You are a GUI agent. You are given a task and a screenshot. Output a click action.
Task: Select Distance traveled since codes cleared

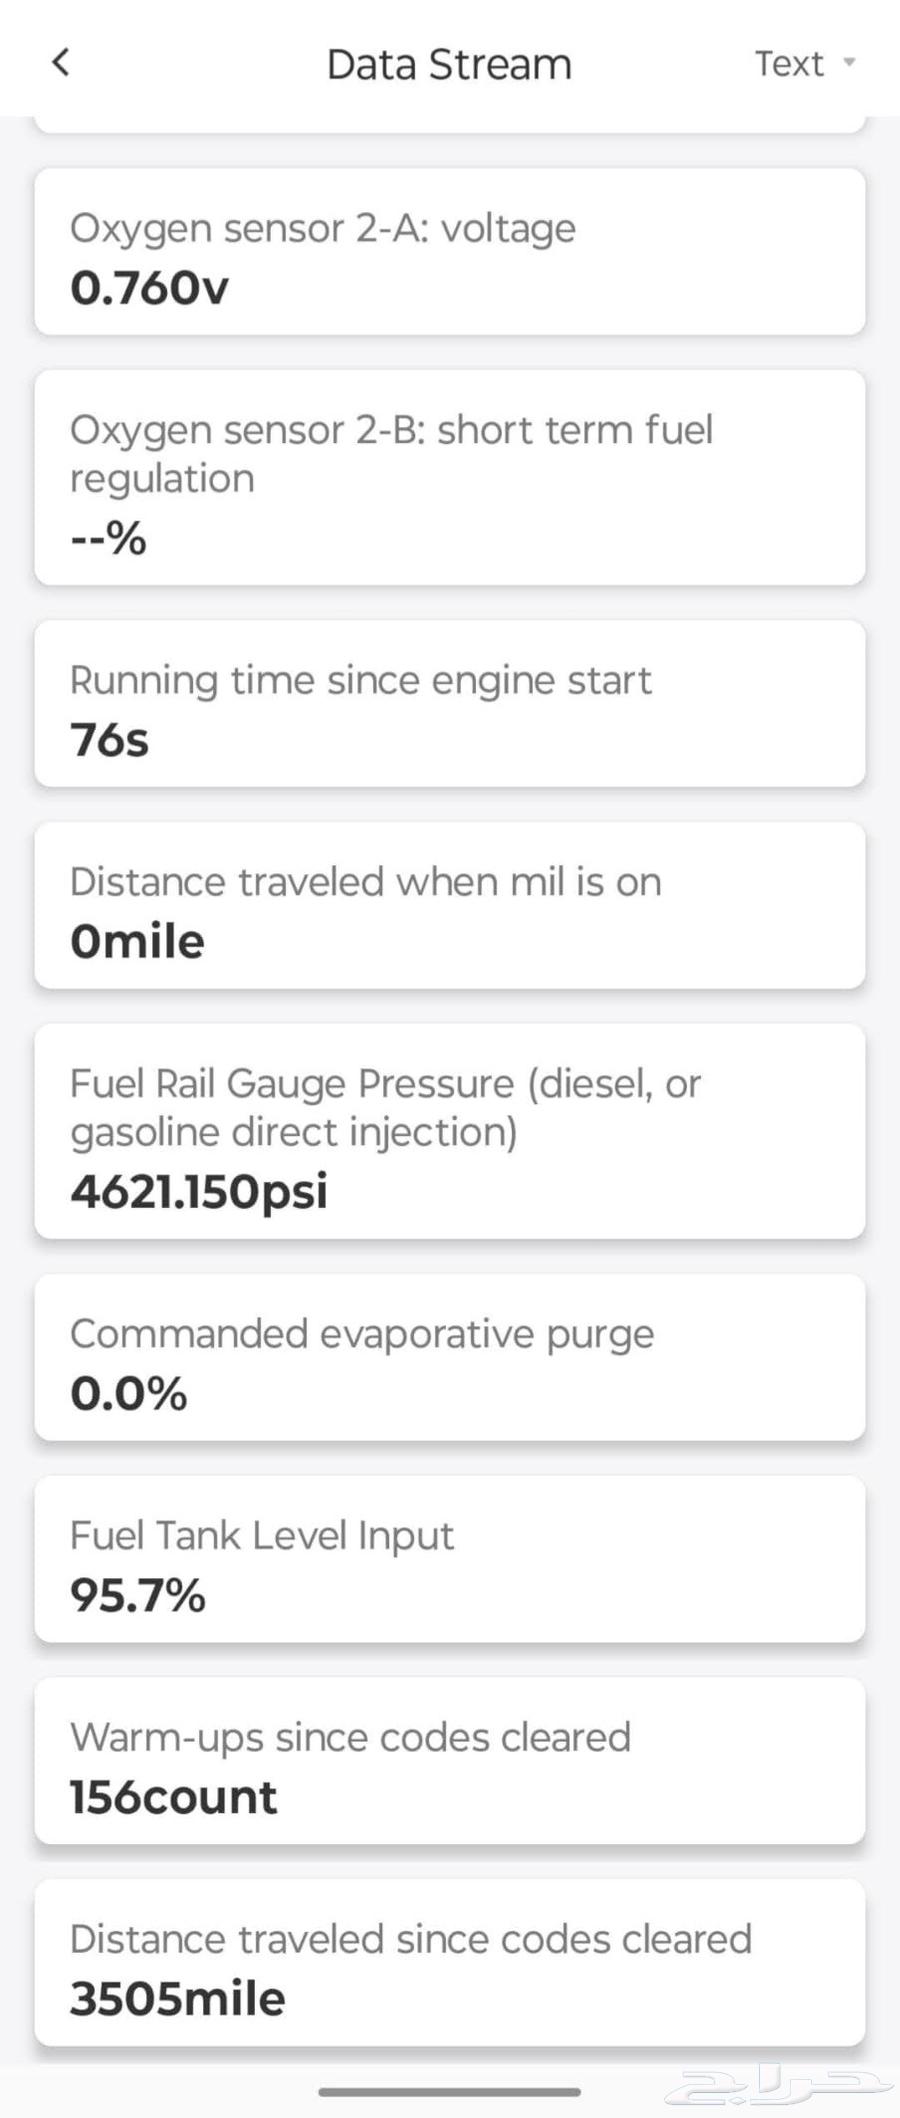(449, 1964)
